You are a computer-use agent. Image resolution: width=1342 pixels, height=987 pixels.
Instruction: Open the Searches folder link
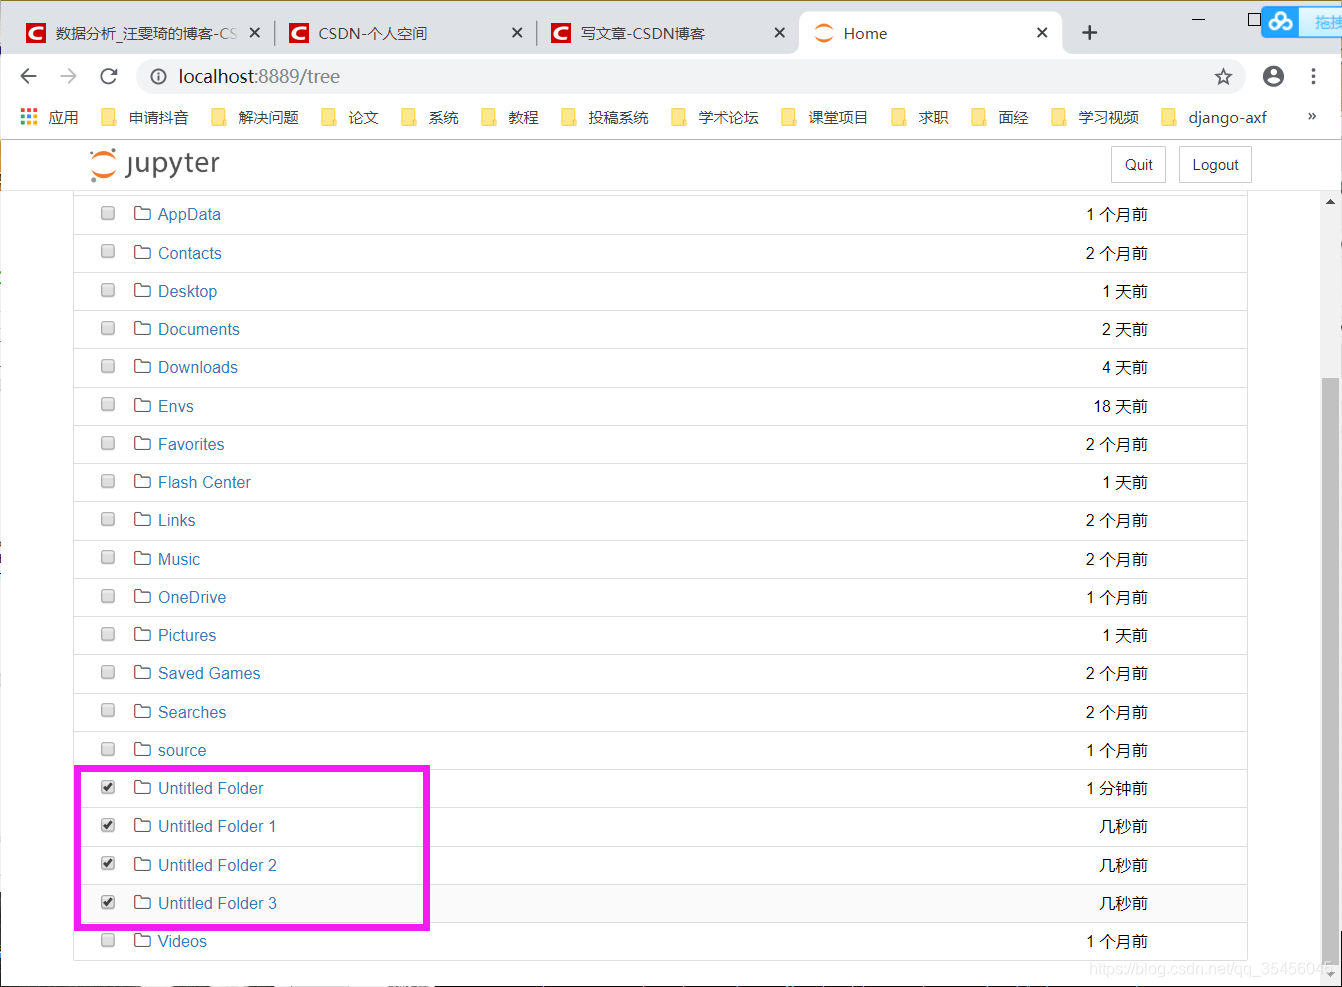click(192, 712)
